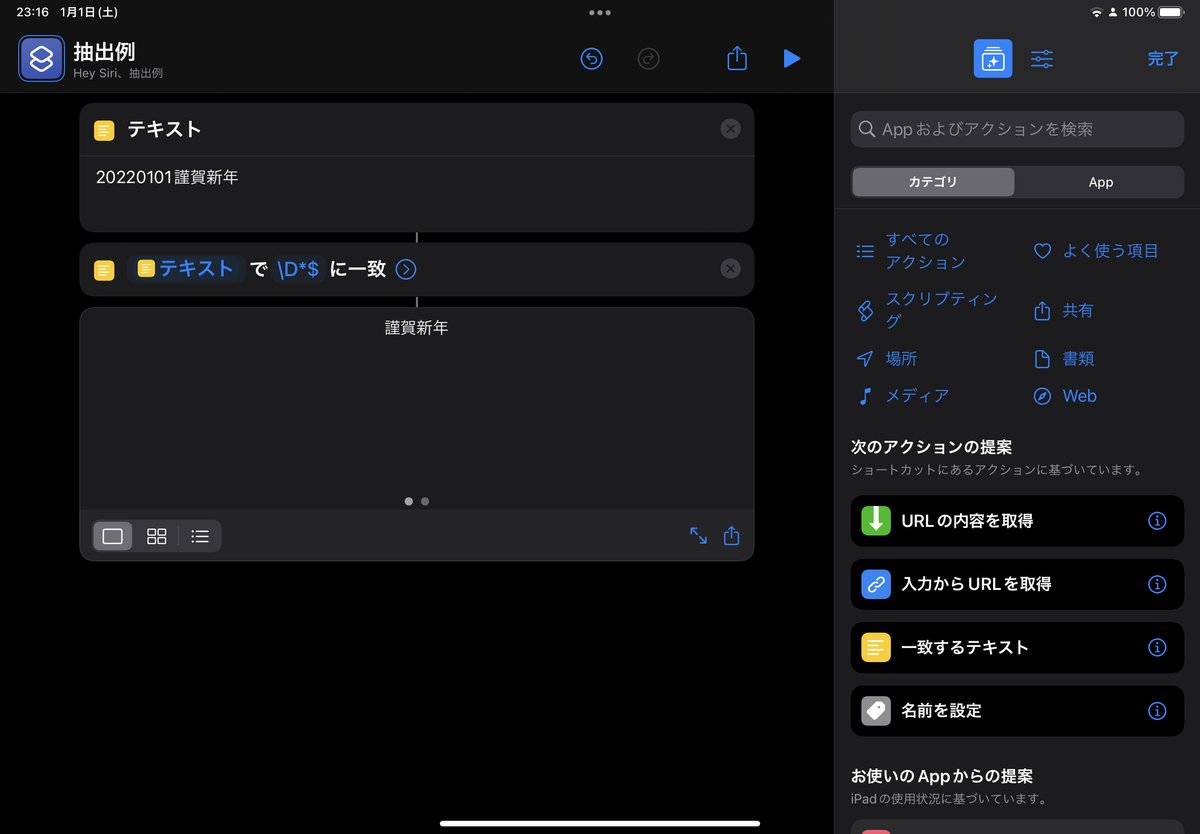This screenshot has width=1200, height=834.
Task: Tap the action search field
Action: pyautogui.click(x=1015, y=128)
